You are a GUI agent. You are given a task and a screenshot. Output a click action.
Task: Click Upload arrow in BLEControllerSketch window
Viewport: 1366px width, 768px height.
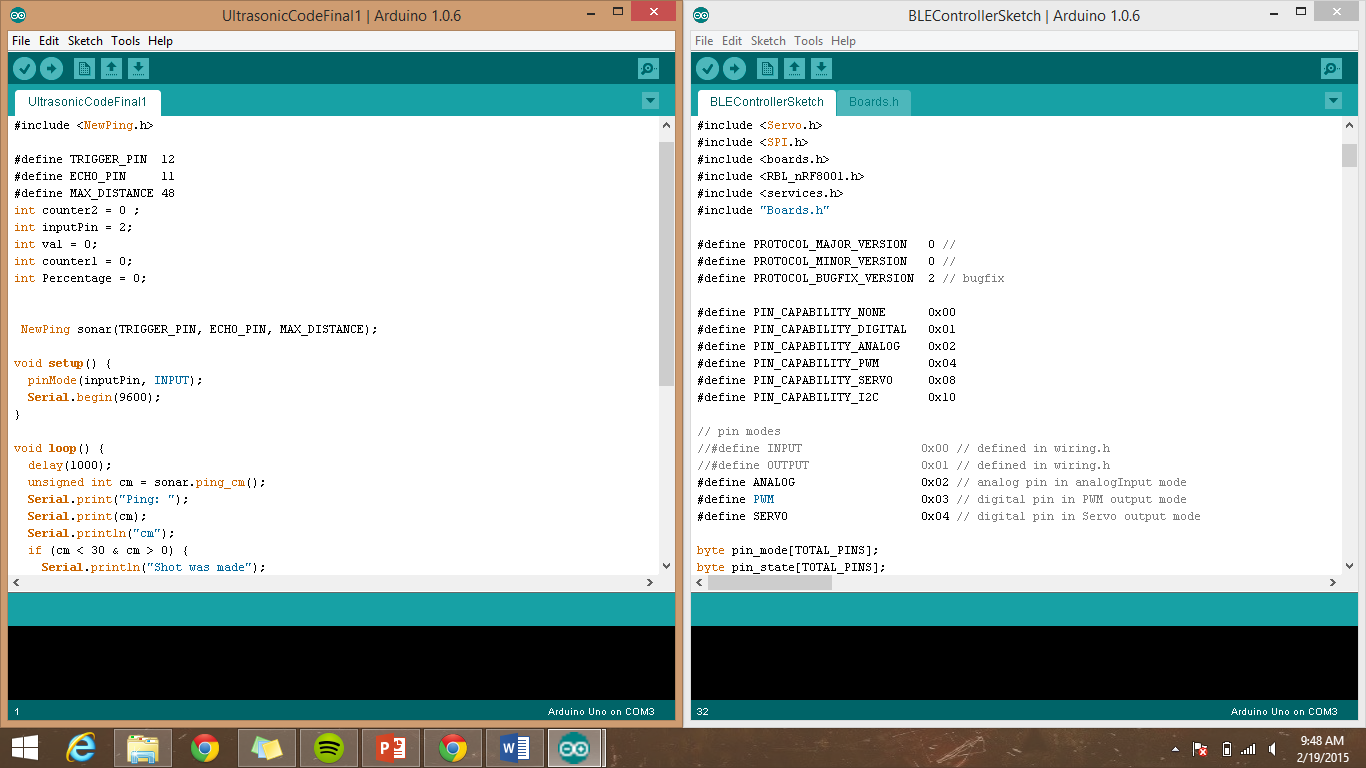734,68
